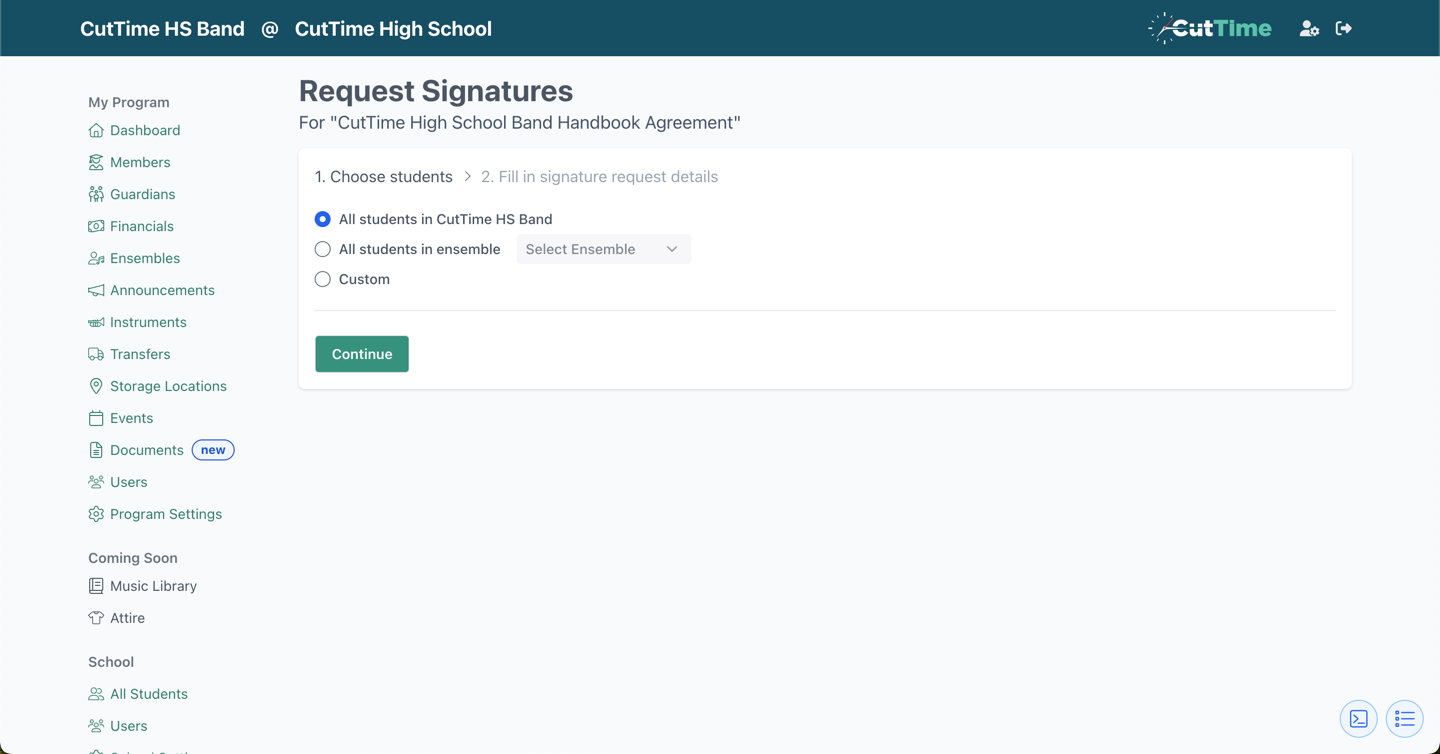Image resolution: width=1440 pixels, height=754 pixels.
Task: Select 'All students in CutTime HS Band' radio
Action: click(x=322, y=219)
